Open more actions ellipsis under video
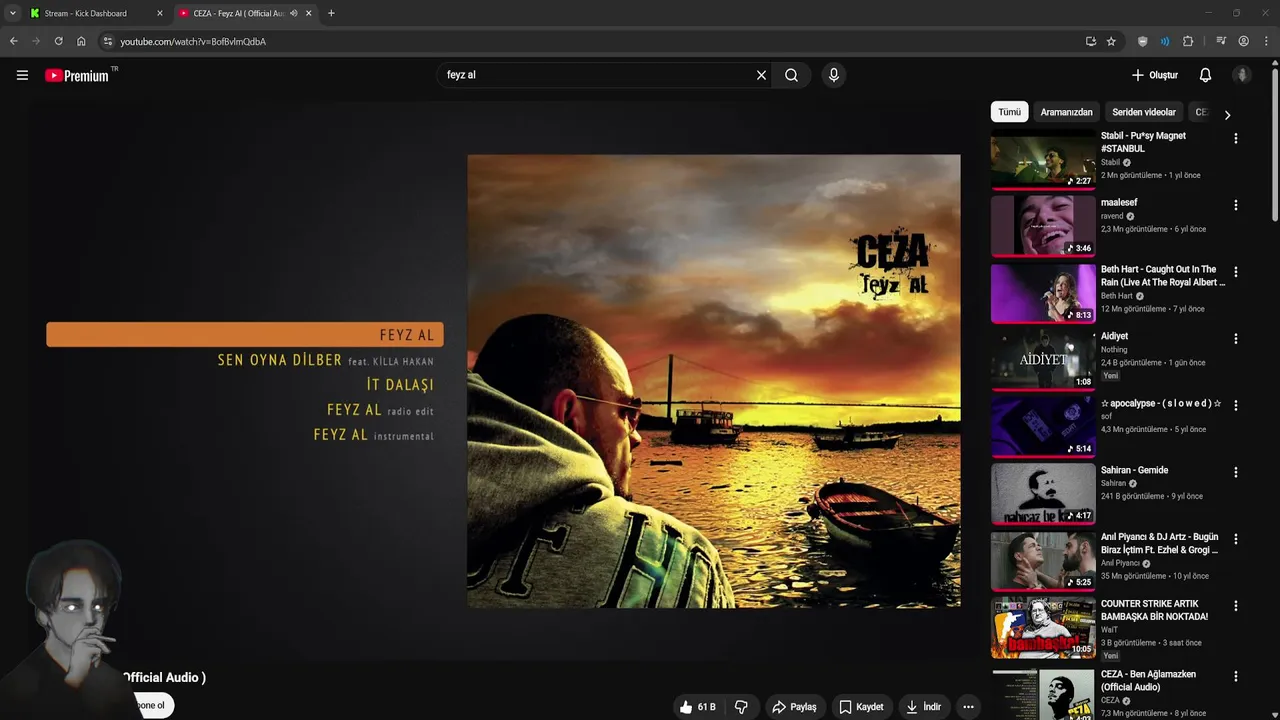1280x720 pixels. 968,707
